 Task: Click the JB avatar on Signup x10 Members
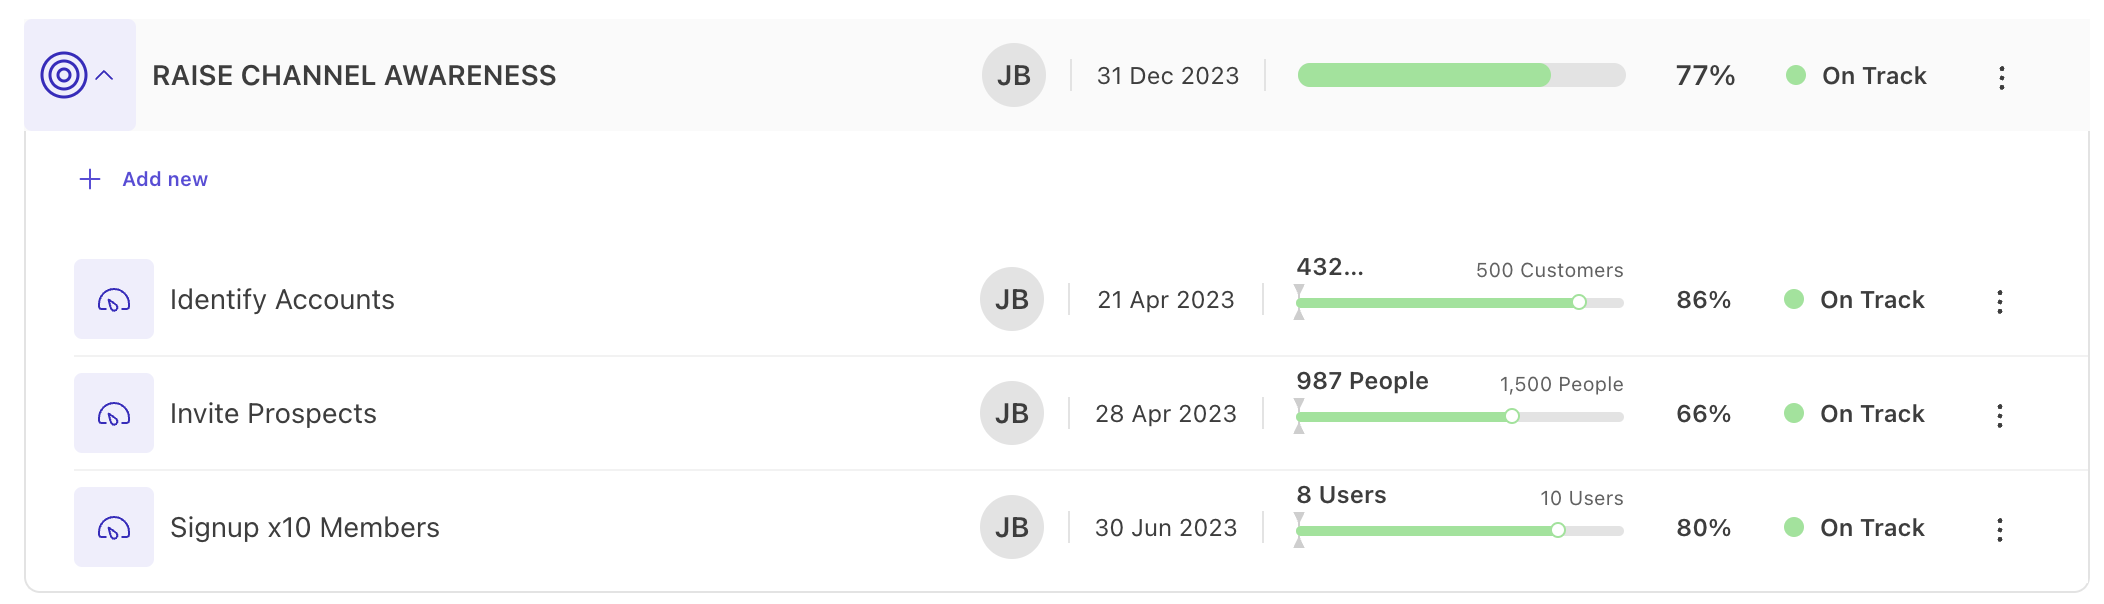[1011, 527]
